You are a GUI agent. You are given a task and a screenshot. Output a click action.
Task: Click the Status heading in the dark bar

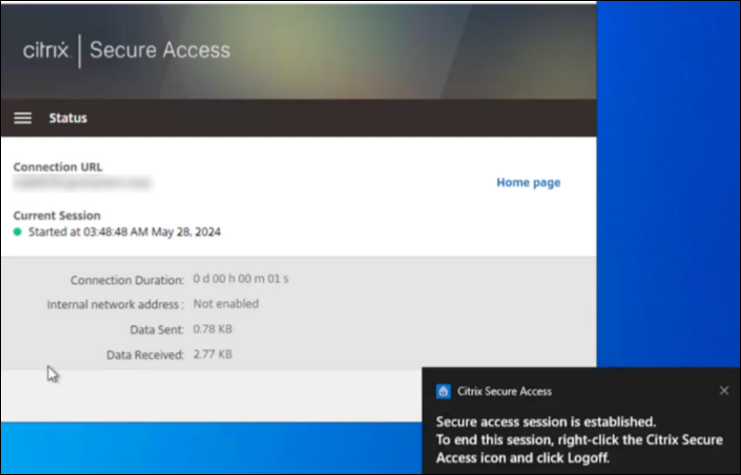[68, 118]
